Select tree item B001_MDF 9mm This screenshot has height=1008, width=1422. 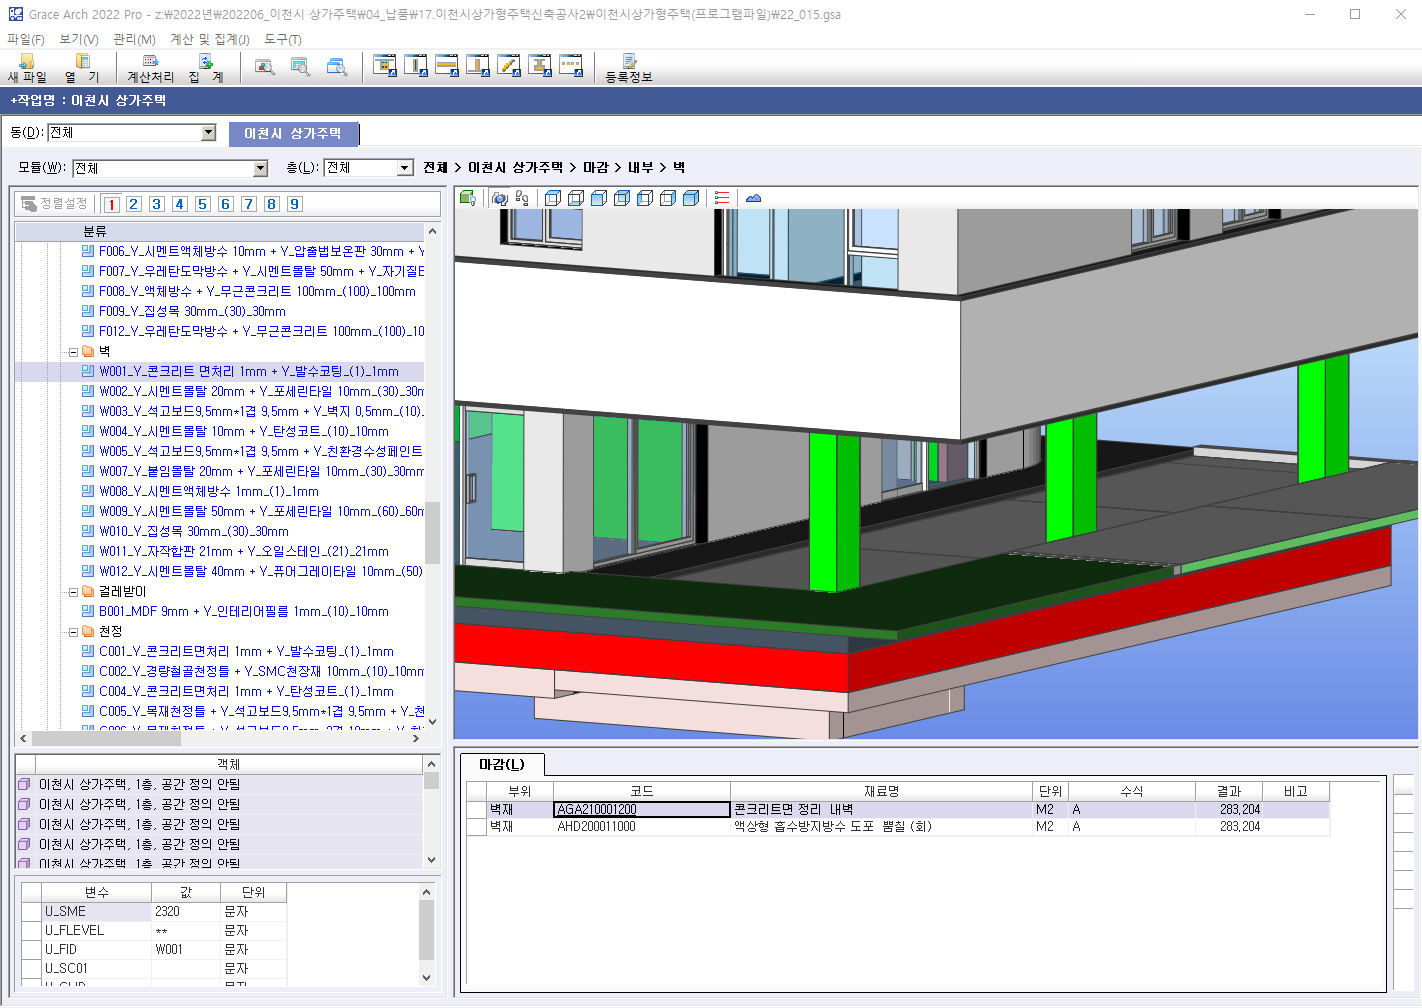[236, 611]
